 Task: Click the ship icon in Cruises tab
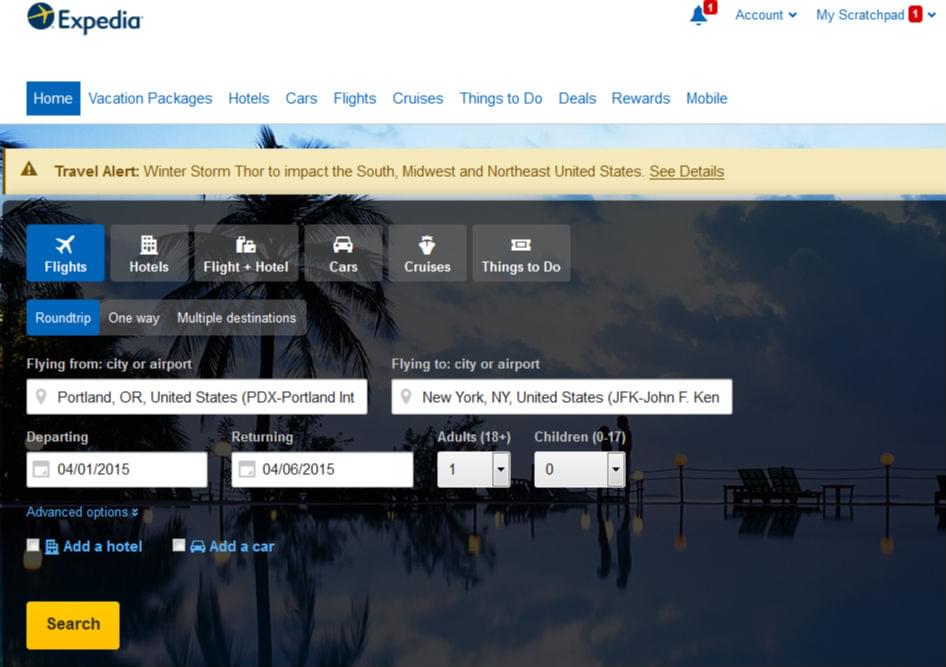click(427, 244)
